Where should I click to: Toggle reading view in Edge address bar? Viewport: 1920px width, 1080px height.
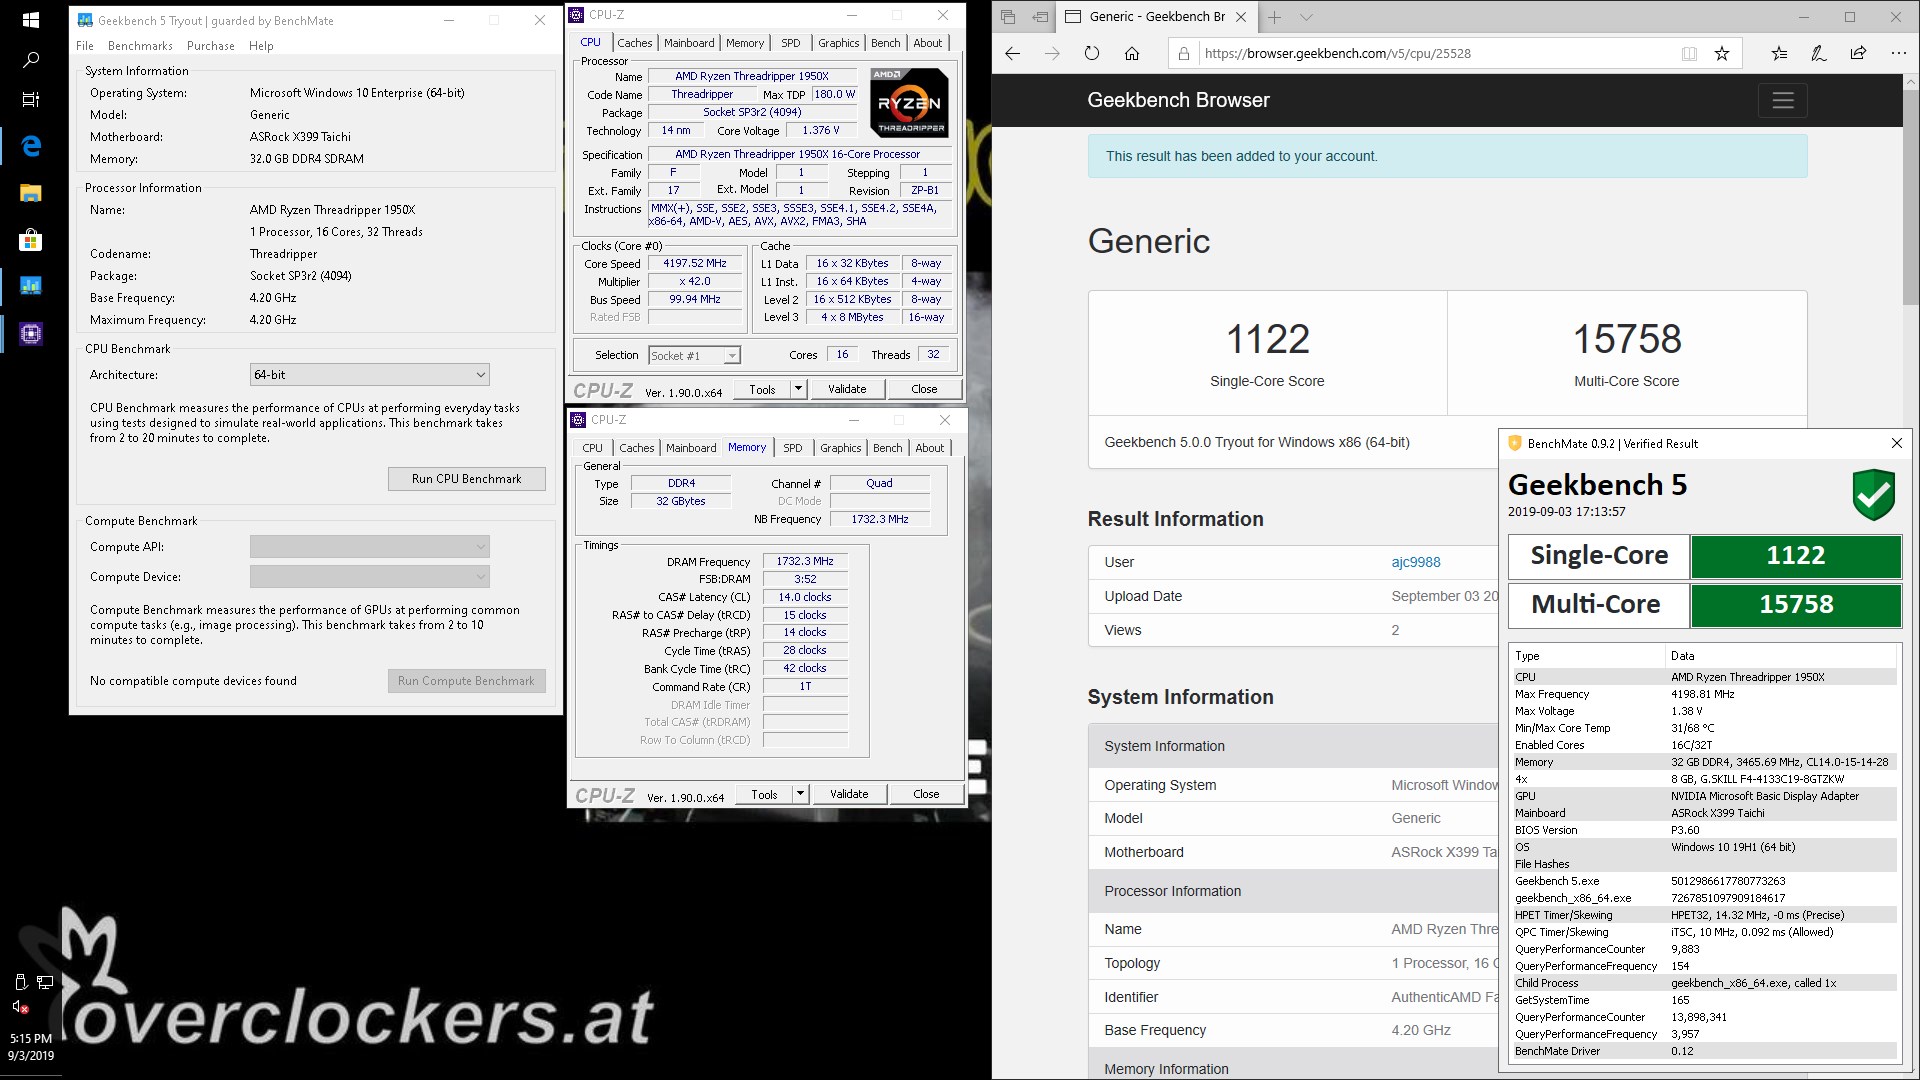point(1689,54)
